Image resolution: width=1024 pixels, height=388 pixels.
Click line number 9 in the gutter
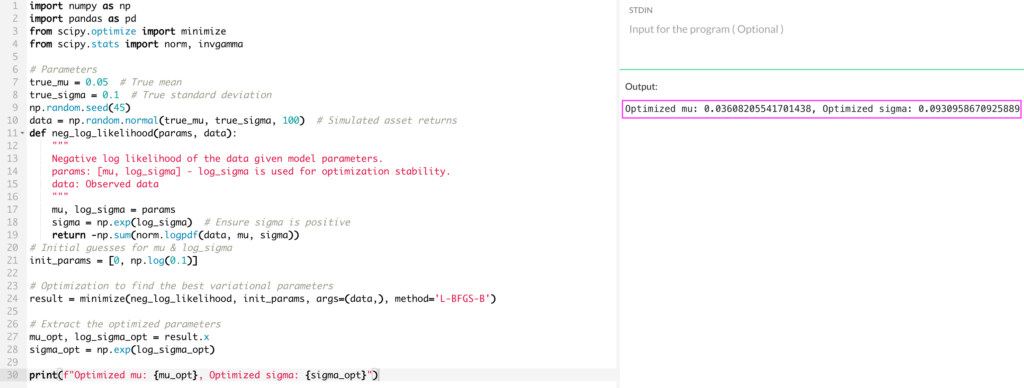coord(15,108)
